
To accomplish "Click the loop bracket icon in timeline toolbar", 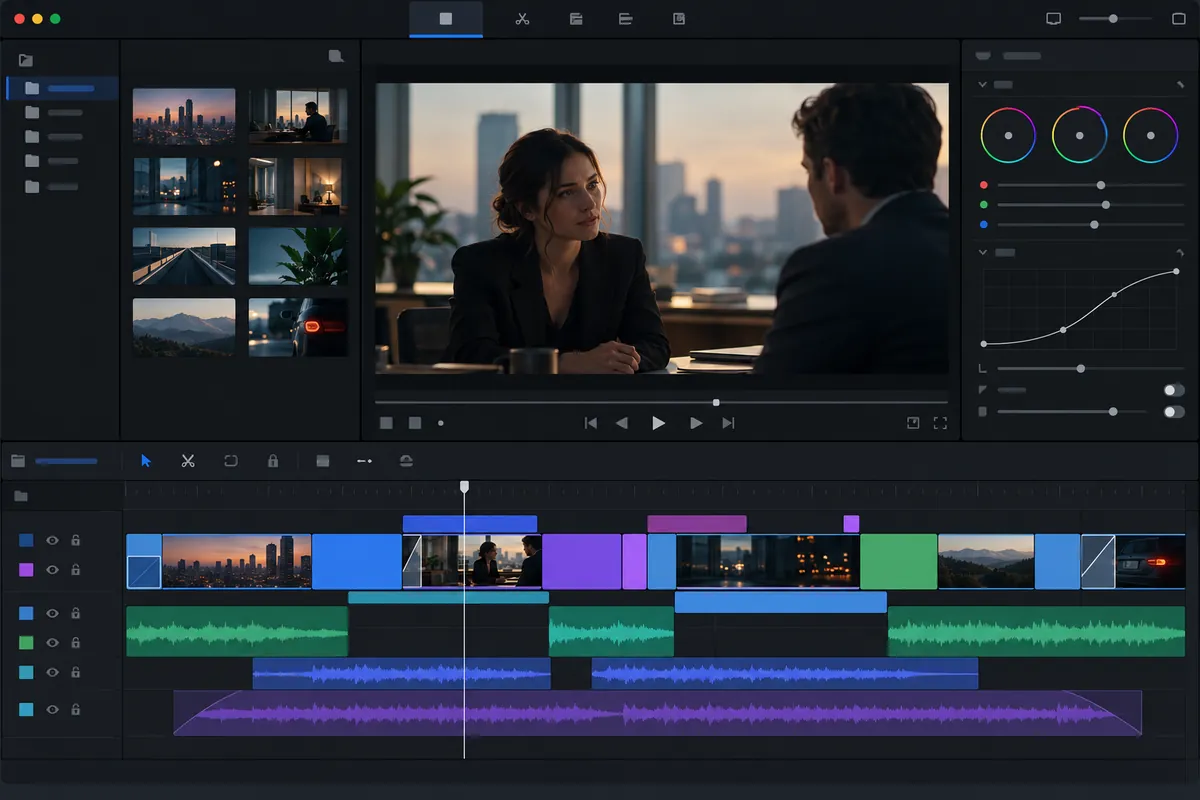I will (x=231, y=461).
